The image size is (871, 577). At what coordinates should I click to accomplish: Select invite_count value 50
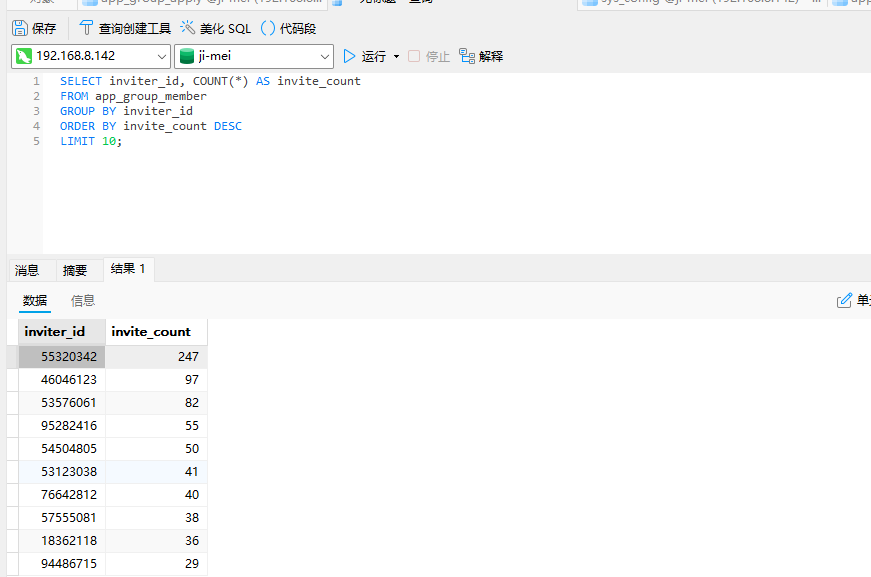(157, 449)
